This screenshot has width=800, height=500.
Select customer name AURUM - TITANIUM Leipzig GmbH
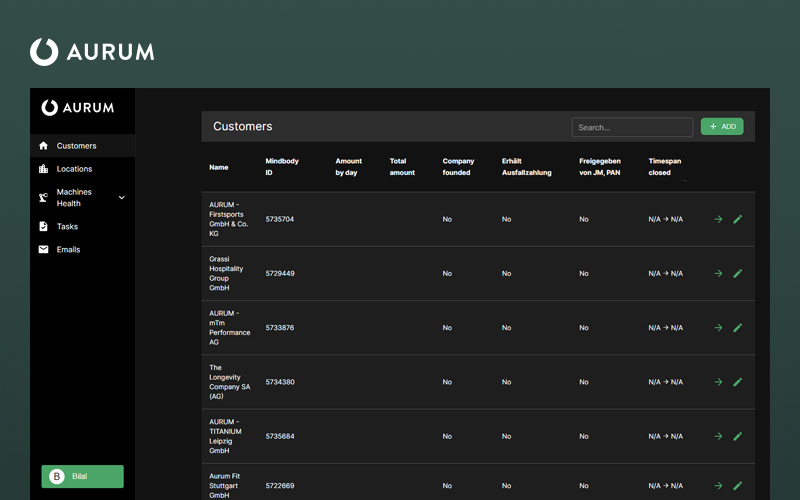(x=225, y=436)
